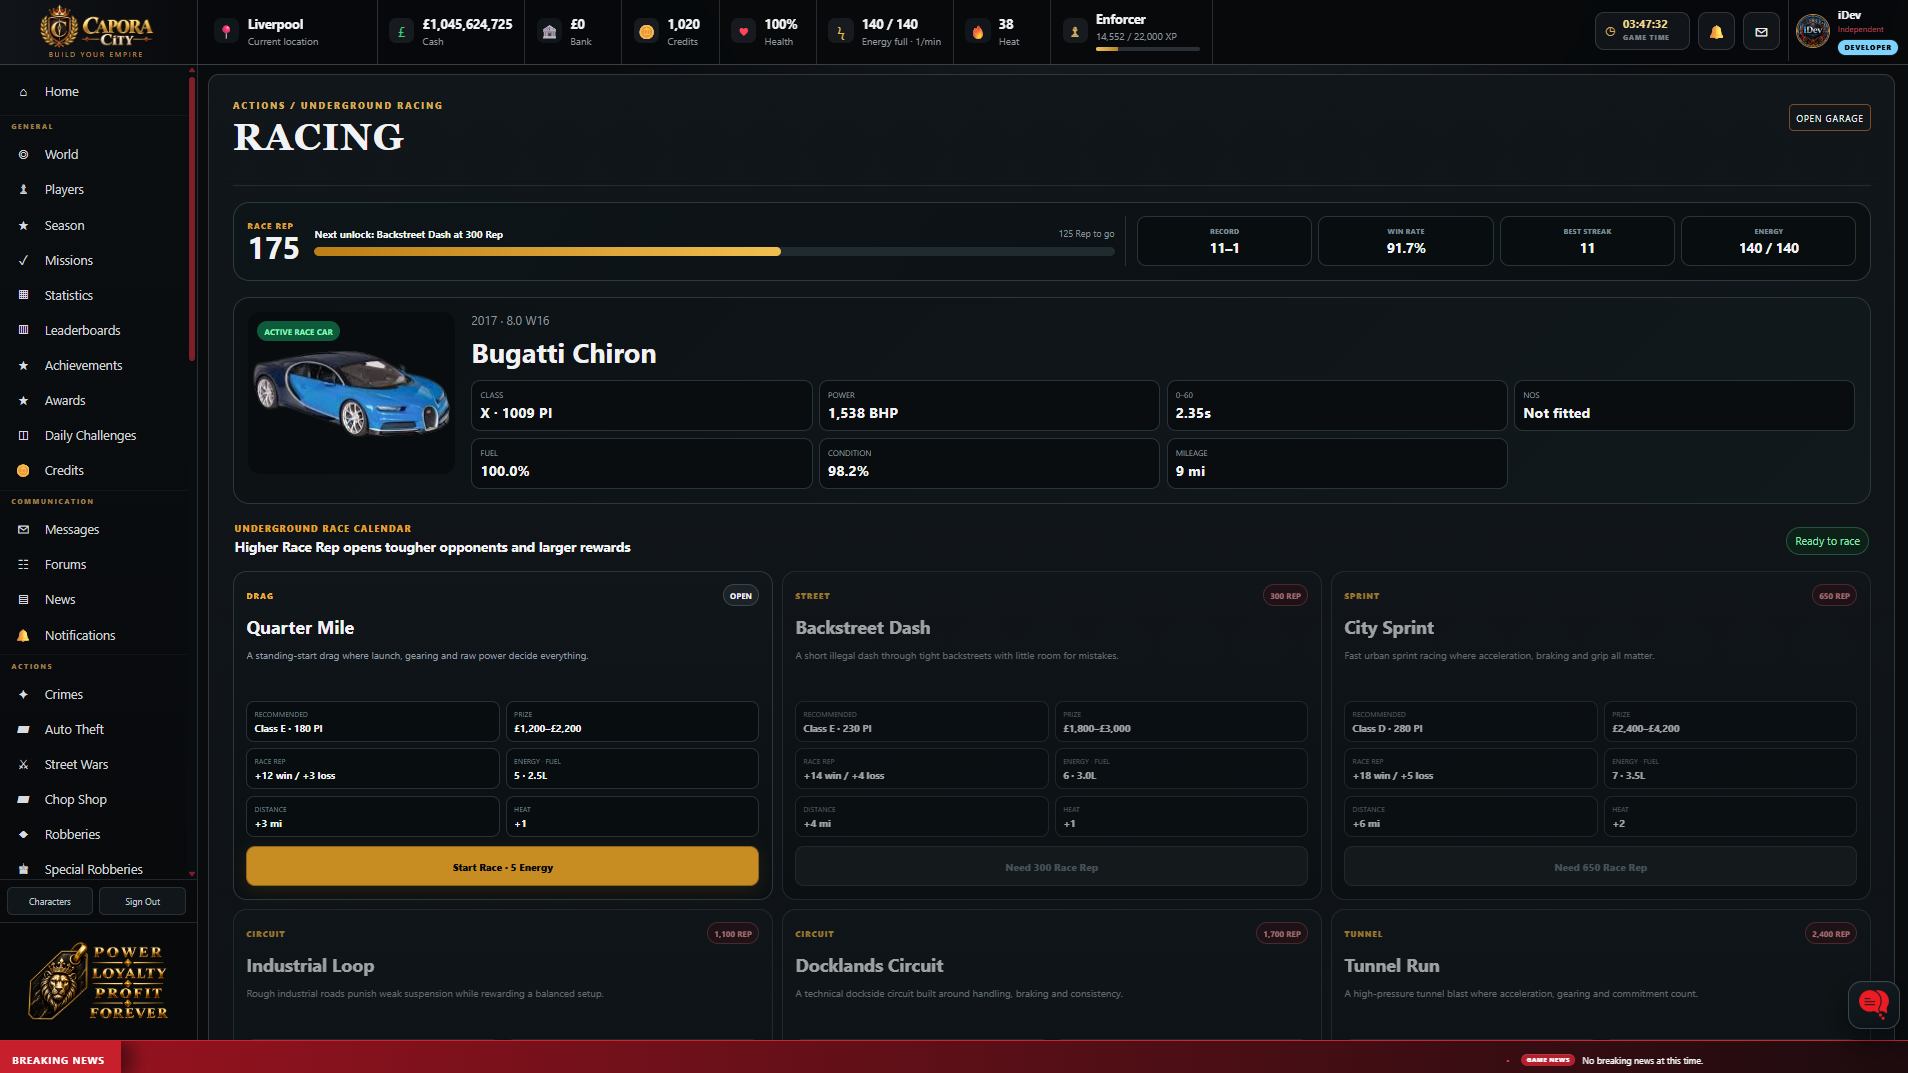
Task: Click the sidebar scroll down arrow
Action: click(191, 874)
